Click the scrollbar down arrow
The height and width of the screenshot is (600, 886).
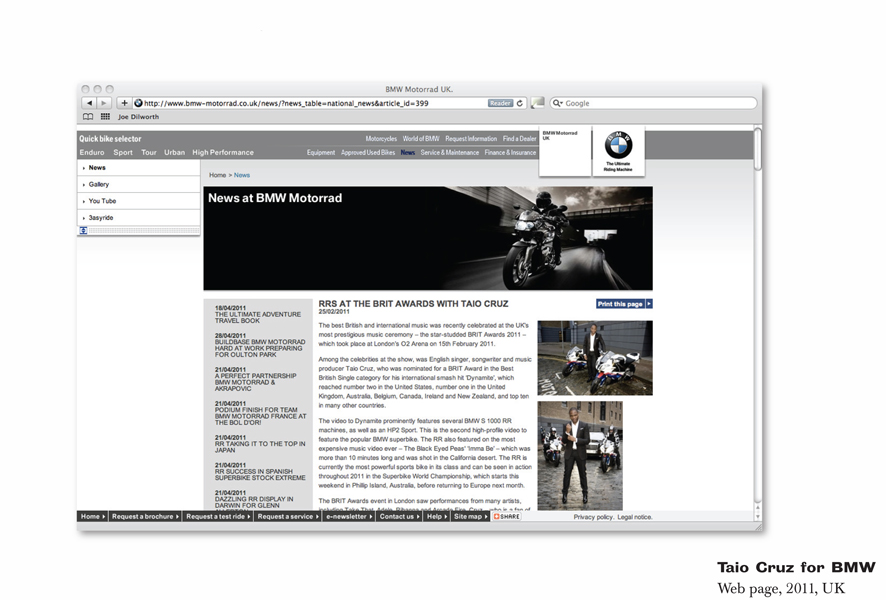tap(758, 517)
